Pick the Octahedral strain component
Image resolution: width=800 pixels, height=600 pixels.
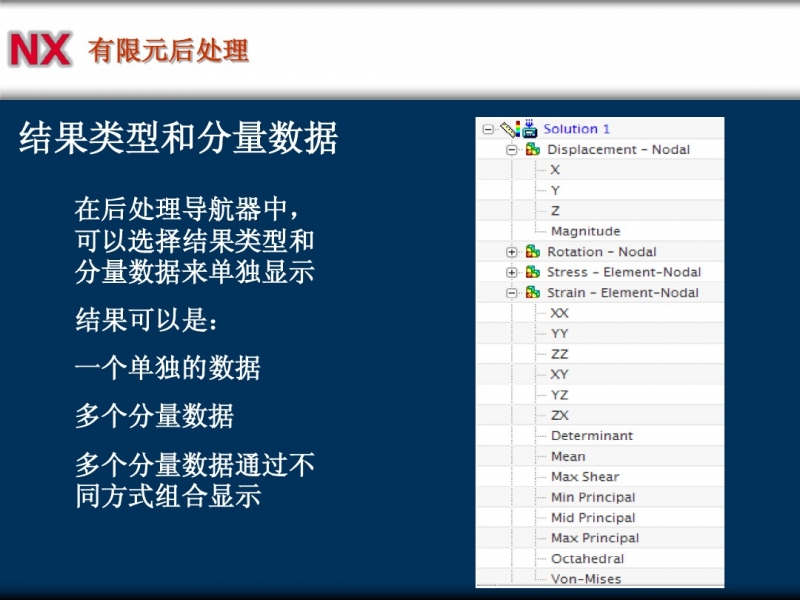(x=587, y=558)
